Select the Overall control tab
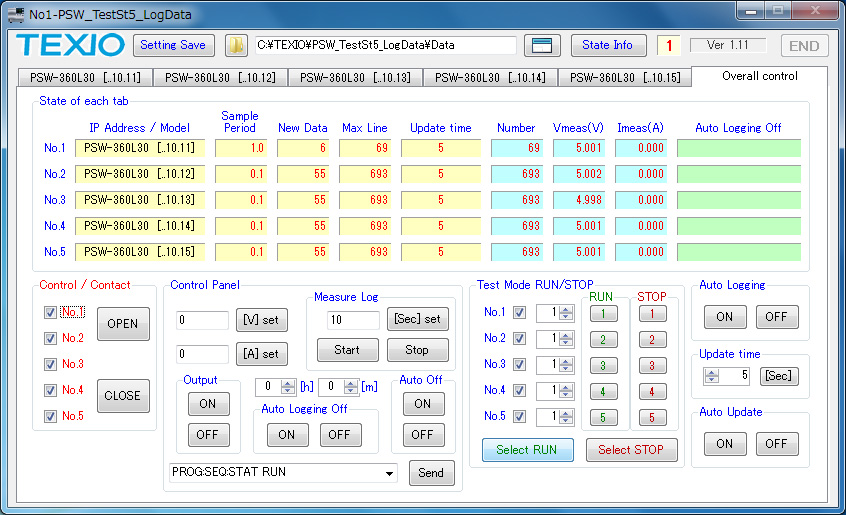 [759, 76]
